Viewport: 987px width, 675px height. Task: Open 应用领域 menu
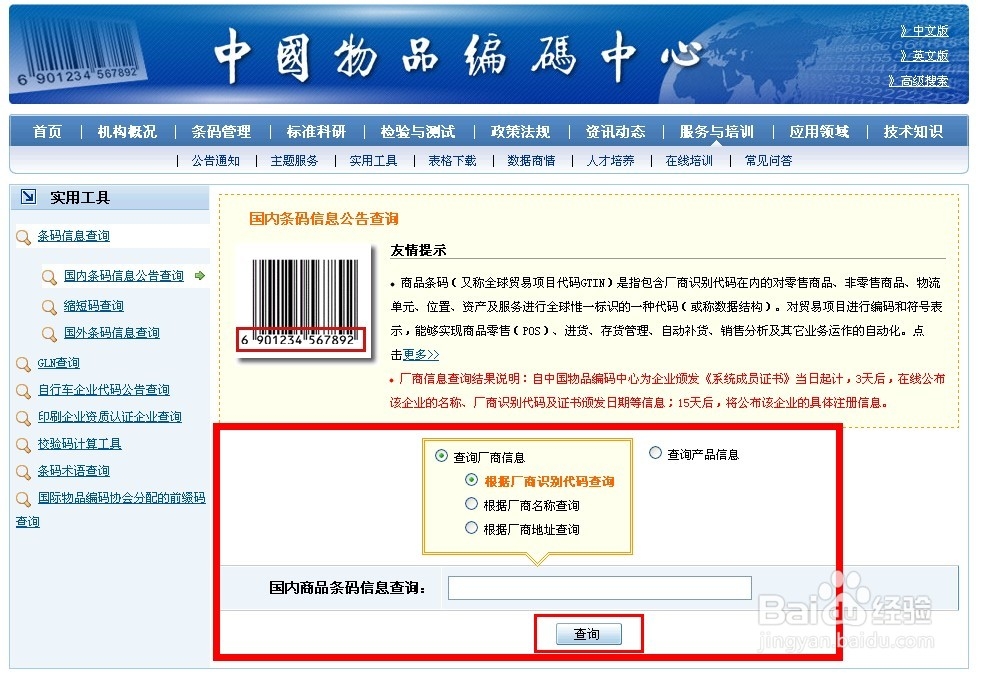820,132
